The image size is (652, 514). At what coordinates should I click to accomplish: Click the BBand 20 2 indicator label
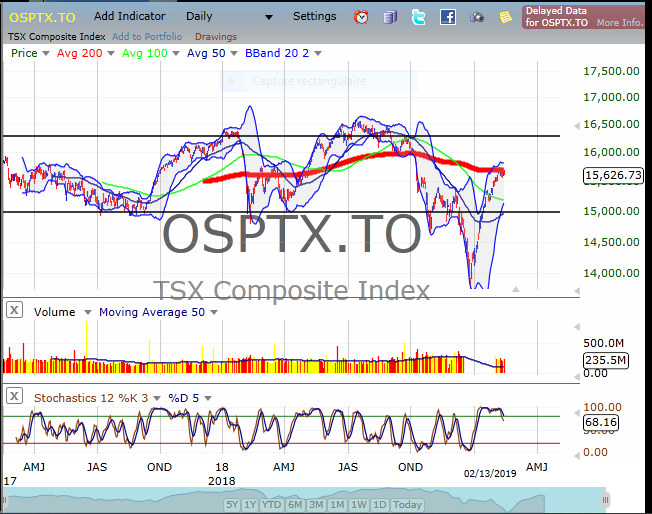[277, 53]
